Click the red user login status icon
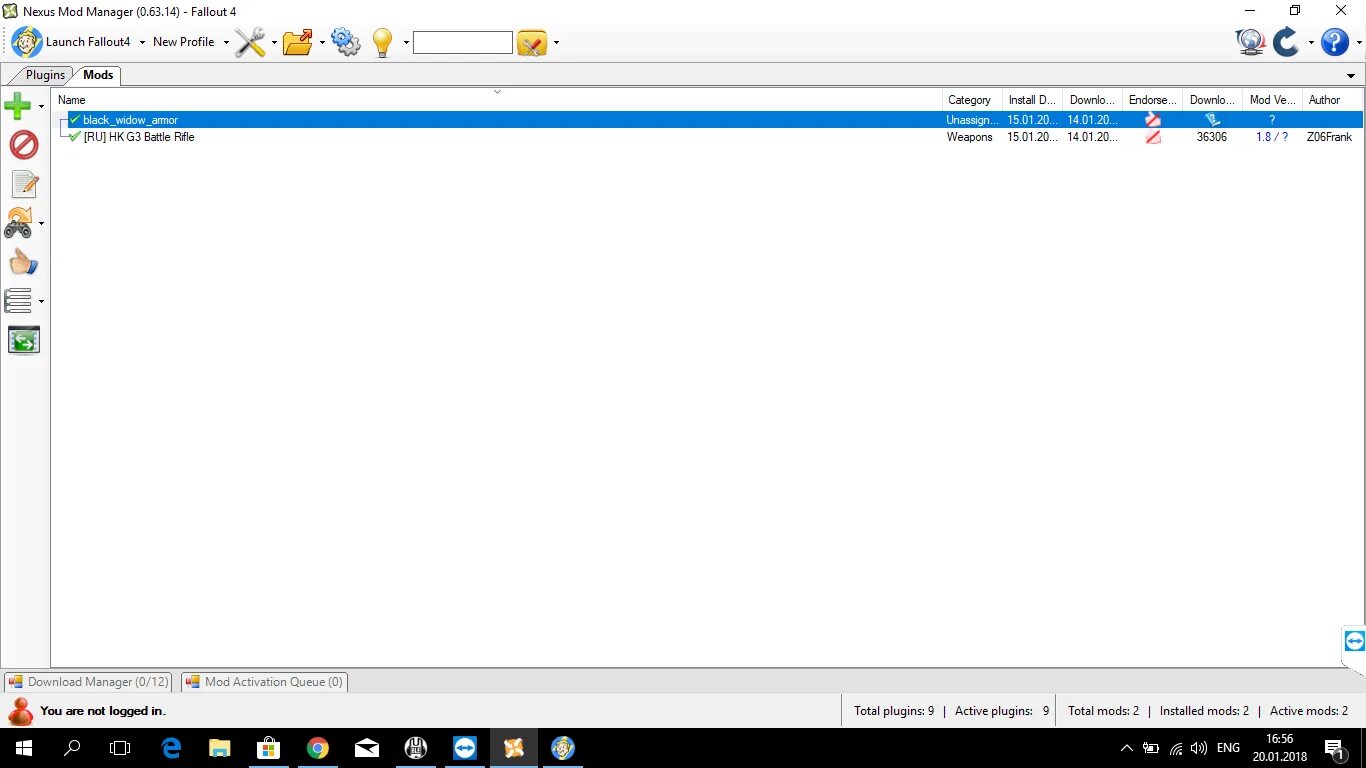1366x768 pixels. tap(20, 711)
